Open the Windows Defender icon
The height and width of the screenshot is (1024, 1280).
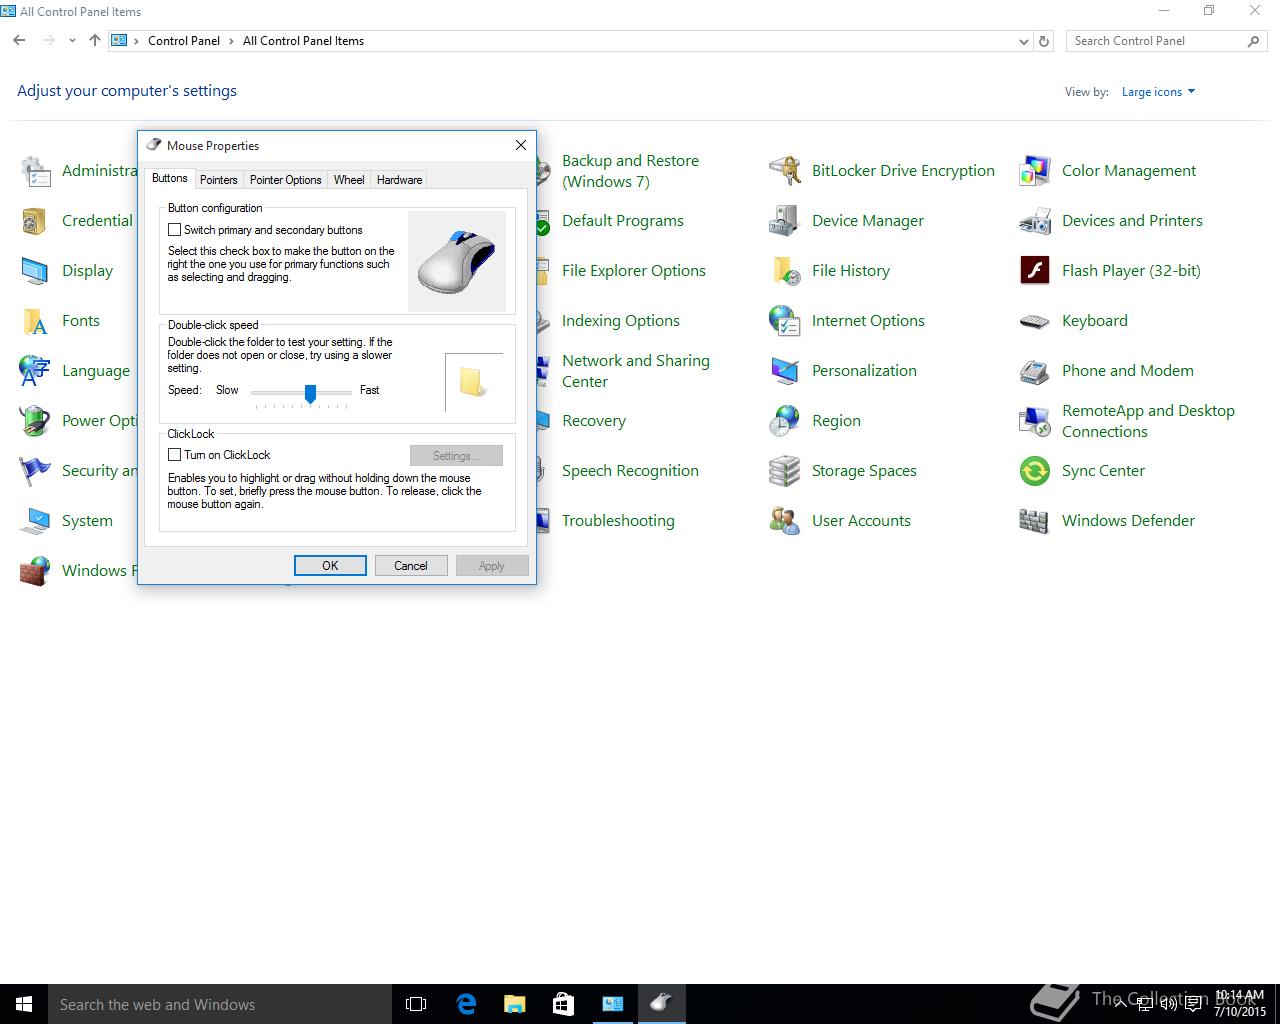1035,521
